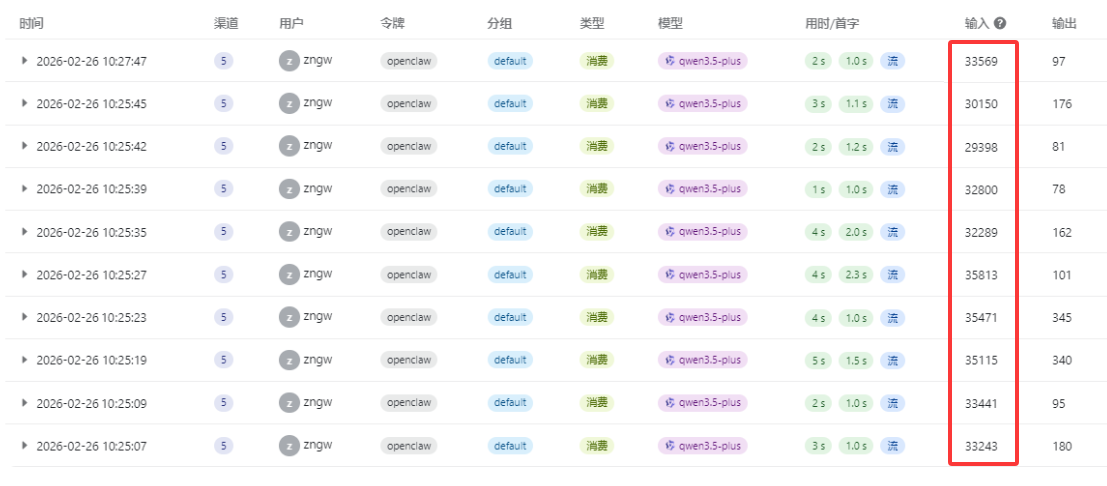This screenshot has height=486, width=1107.
Task: Click the qwen model icon in the 10:25:45 row
Action: (x=670, y=104)
